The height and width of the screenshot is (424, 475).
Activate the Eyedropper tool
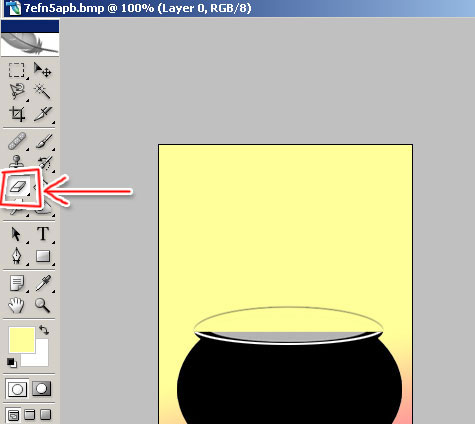44,283
